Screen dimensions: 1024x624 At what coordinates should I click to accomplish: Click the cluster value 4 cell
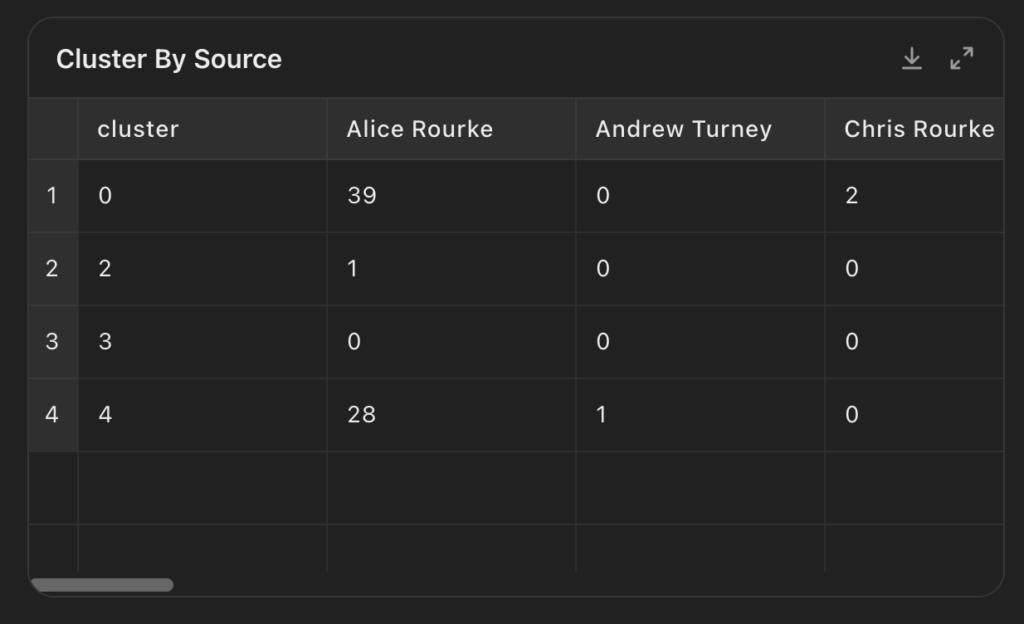[x=202, y=414]
